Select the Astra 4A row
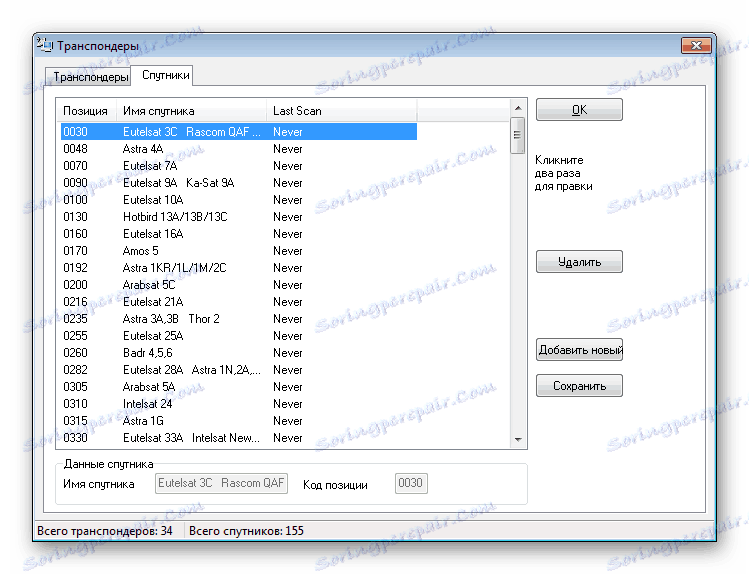 239,149
